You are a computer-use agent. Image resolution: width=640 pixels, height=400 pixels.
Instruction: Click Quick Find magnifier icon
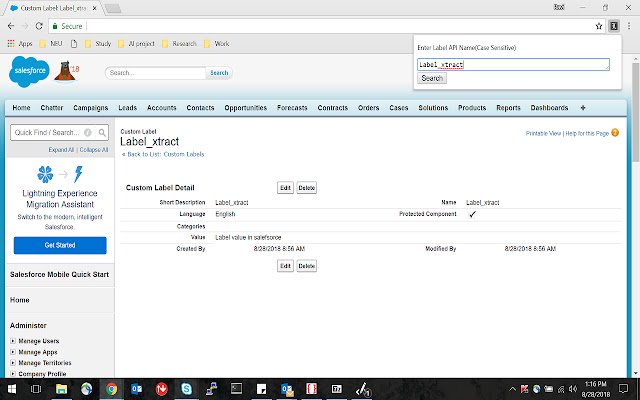pyautogui.click(x=102, y=132)
